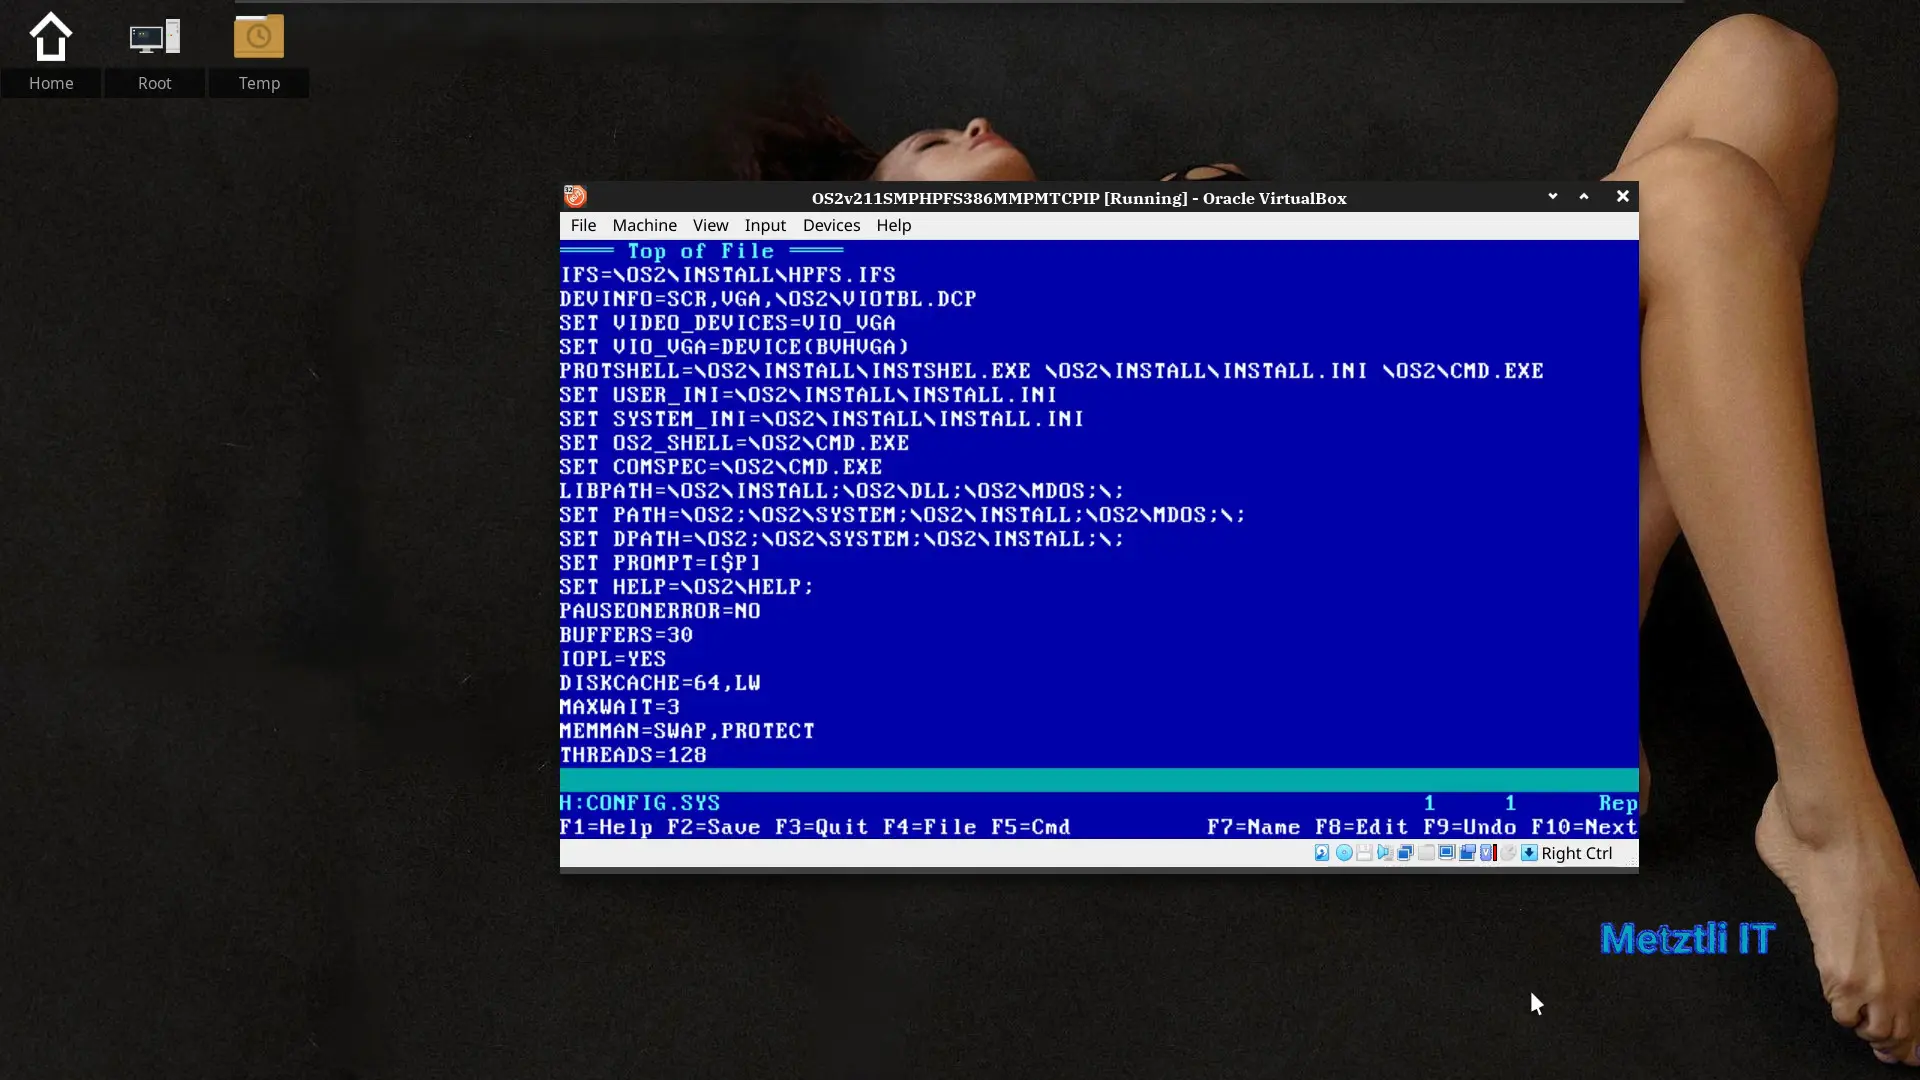Screen dimensions: 1920x1080
Task: Open the Machine menu
Action: pyautogui.click(x=644, y=225)
